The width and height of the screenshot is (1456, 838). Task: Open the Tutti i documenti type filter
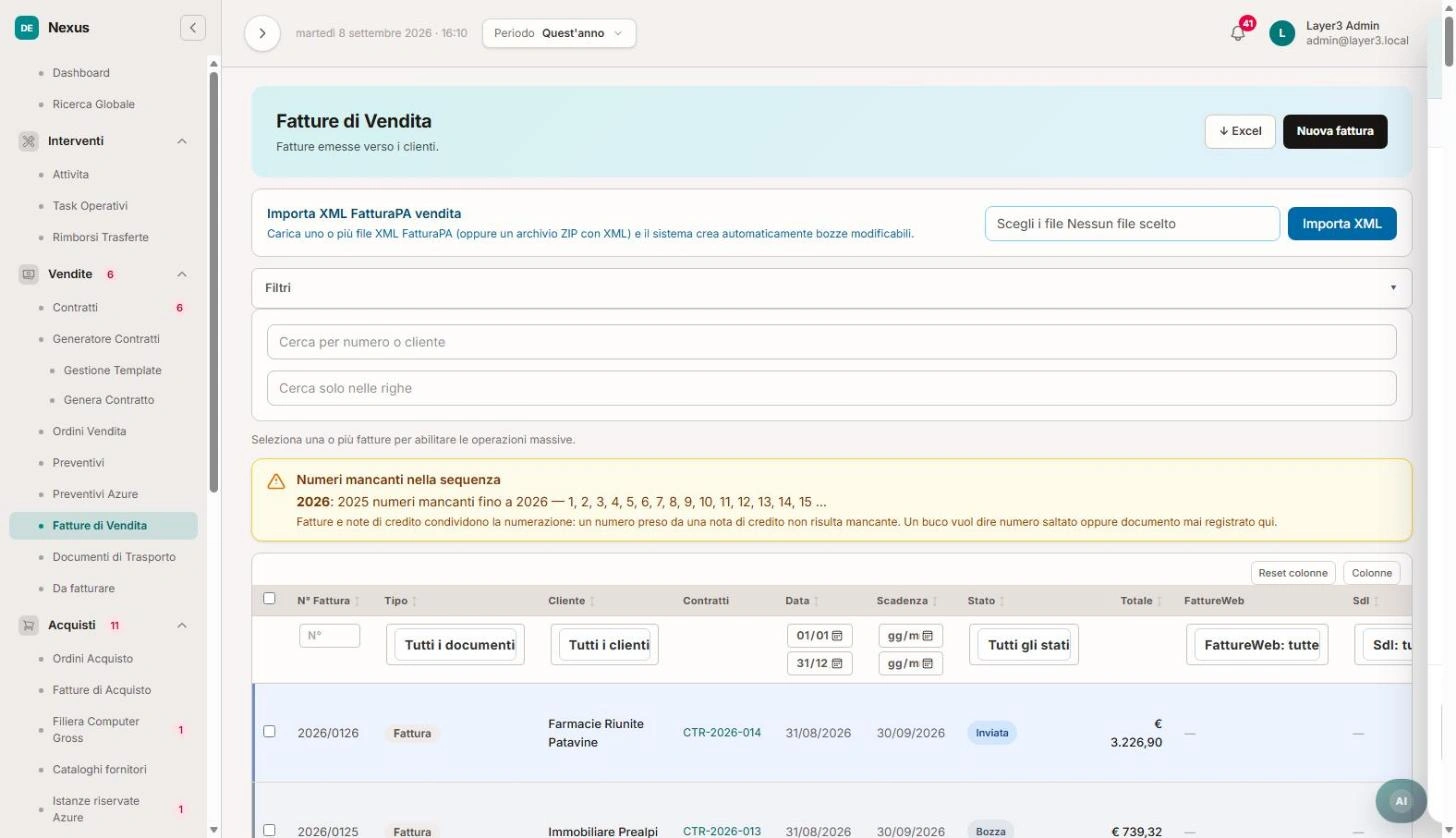point(455,645)
